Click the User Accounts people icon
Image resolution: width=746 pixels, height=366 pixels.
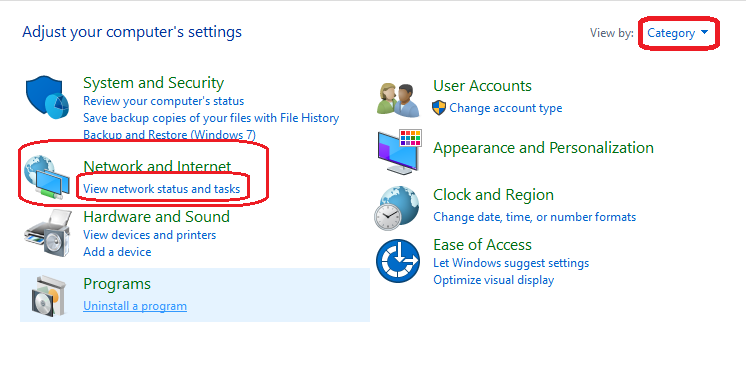tap(399, 99)
